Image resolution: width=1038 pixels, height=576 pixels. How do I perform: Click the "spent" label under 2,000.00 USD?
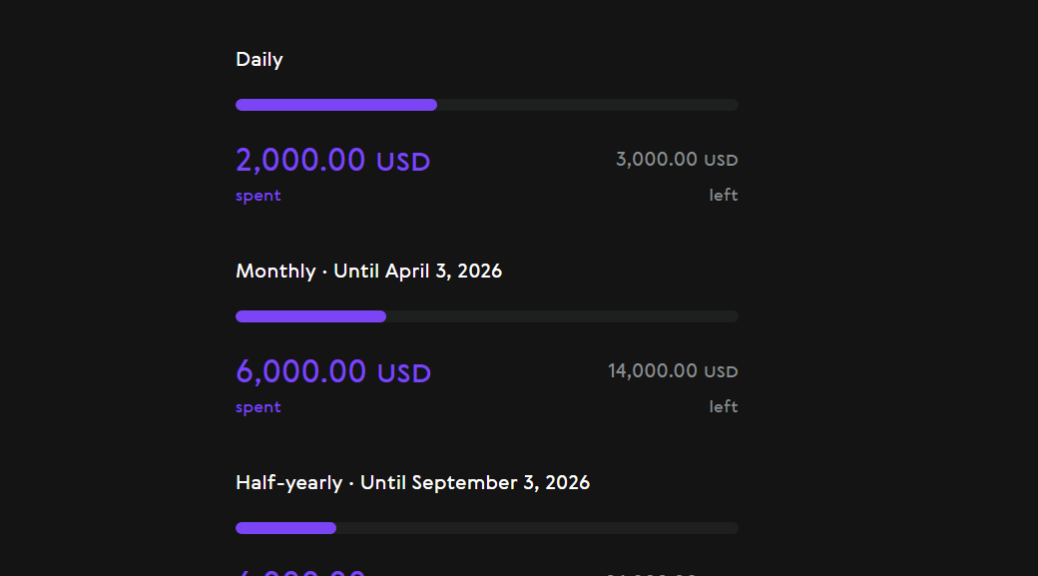[x=258, y=196]
